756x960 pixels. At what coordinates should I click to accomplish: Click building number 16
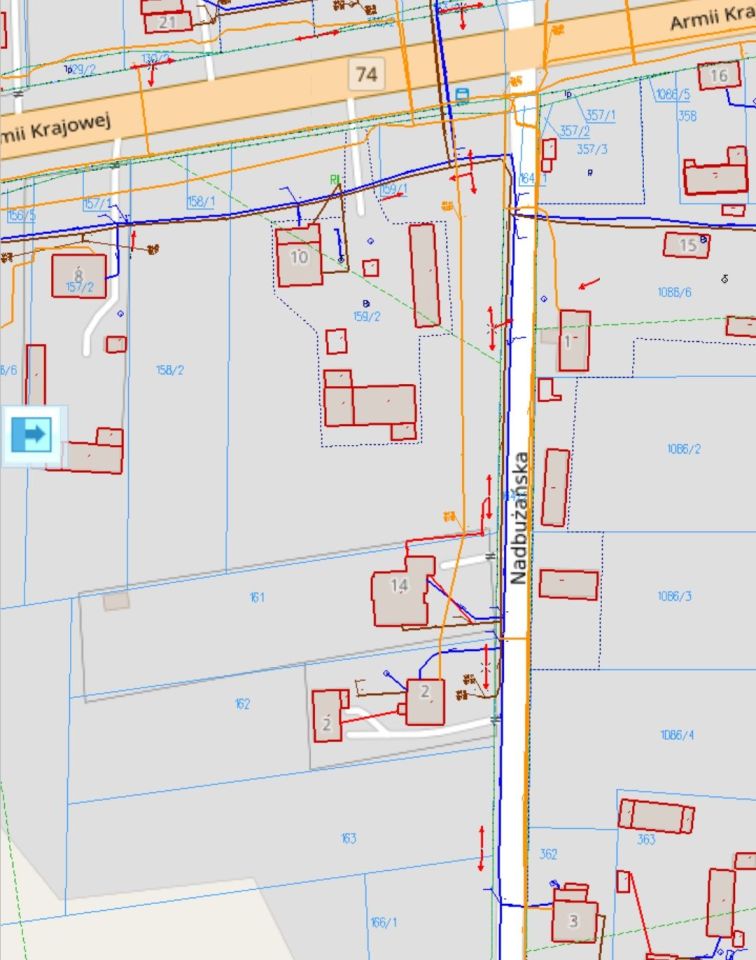tap(718, 75)
